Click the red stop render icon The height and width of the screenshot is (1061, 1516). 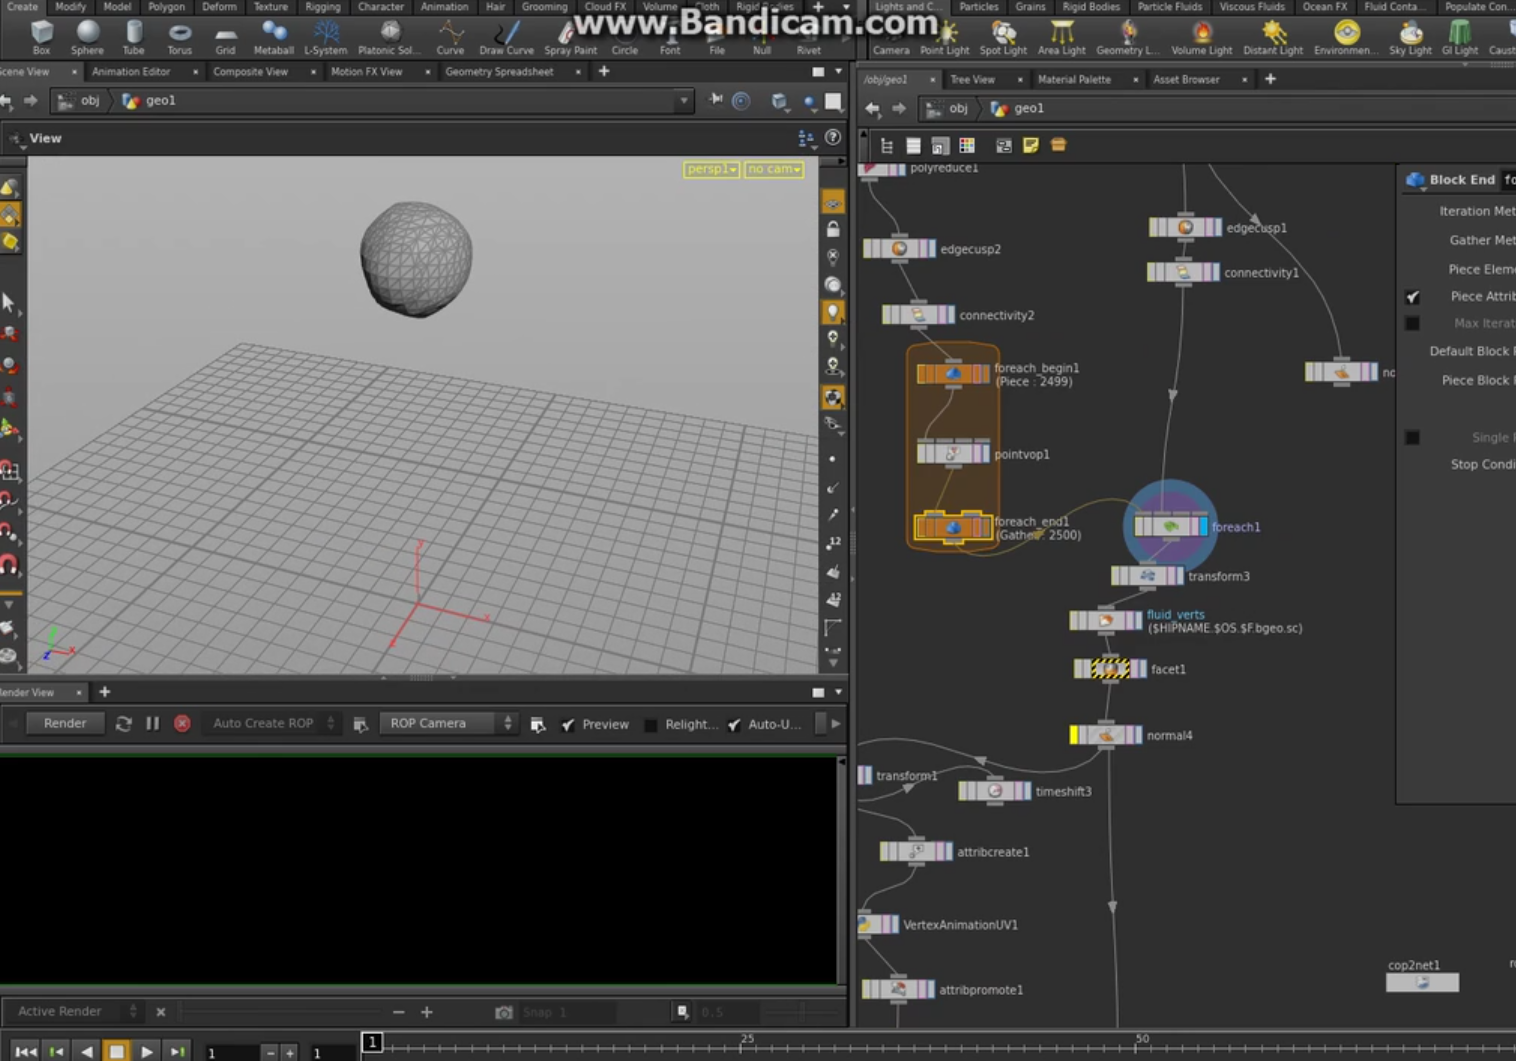pos(182,723)
